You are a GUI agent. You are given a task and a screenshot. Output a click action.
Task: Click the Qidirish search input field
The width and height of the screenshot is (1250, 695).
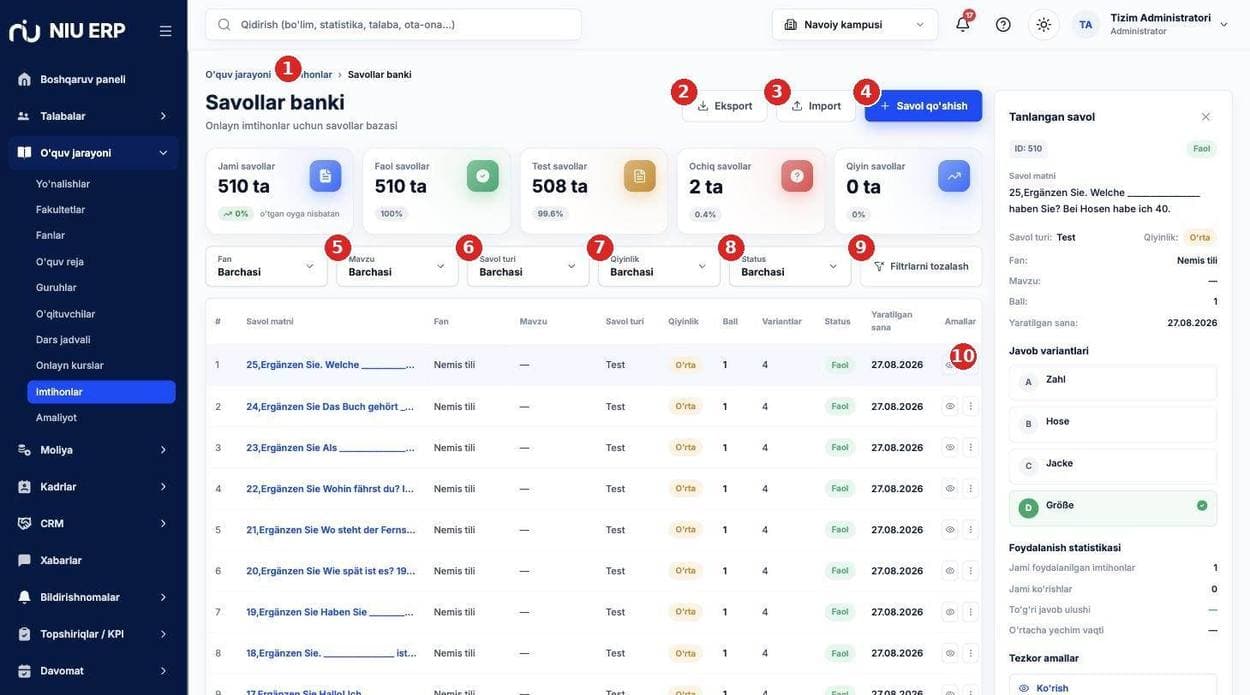pos(393,24)
